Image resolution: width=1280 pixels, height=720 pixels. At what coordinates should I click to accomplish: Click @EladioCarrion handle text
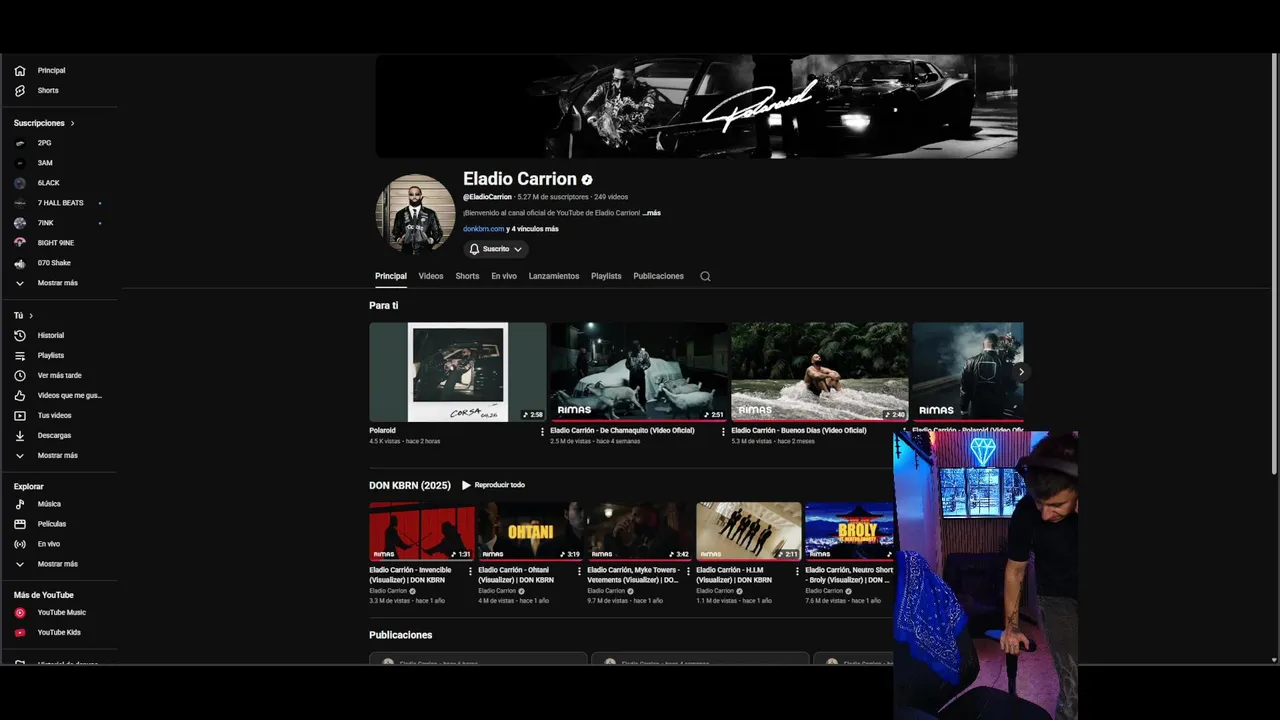click(488, 197)
